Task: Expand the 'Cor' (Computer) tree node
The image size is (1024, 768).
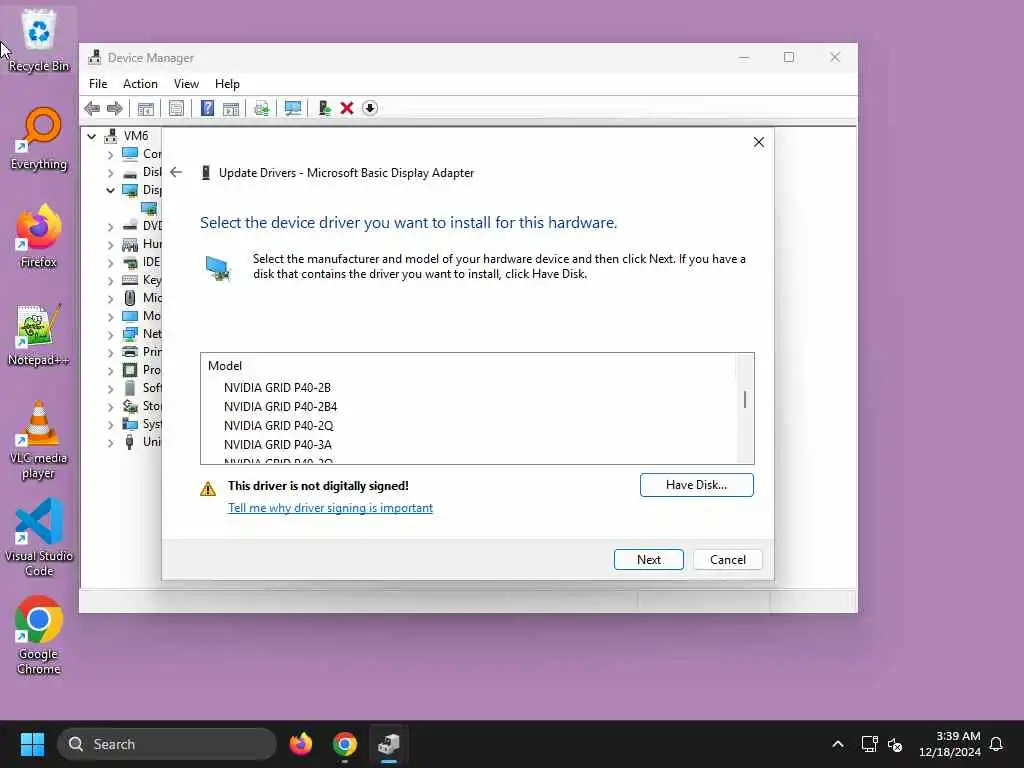Action: click(110, 155)
